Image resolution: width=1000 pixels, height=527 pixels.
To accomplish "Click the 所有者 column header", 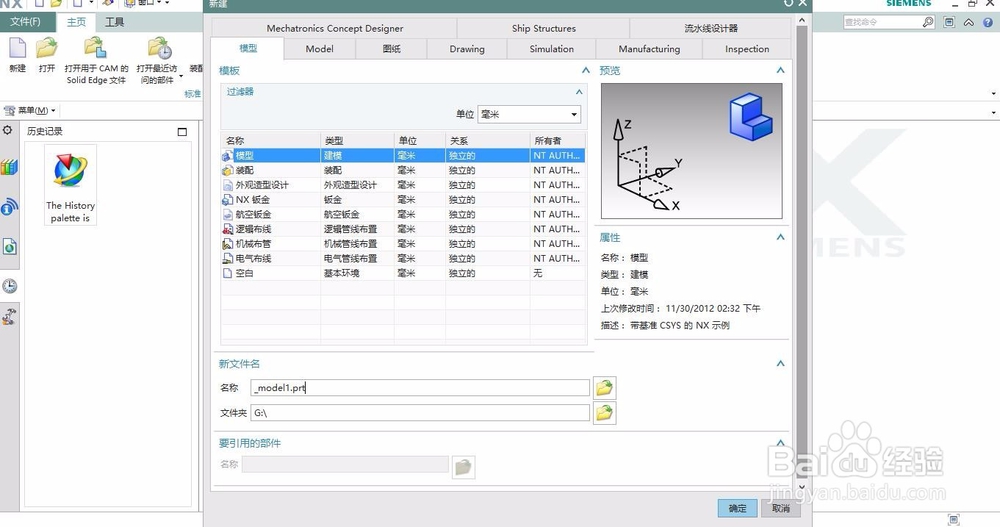I will pyautogui.click(x=557, y=140).
